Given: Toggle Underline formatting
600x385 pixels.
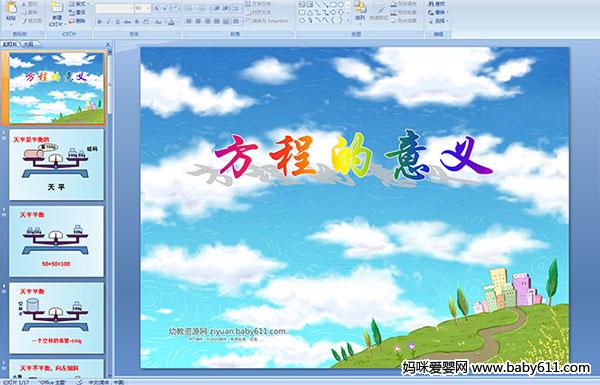Looking at the screenshot, I should pos(117,22).
